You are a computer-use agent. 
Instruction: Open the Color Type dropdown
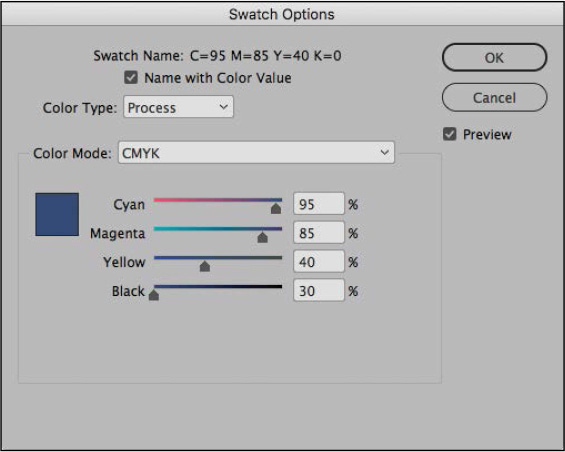[178, 107]
